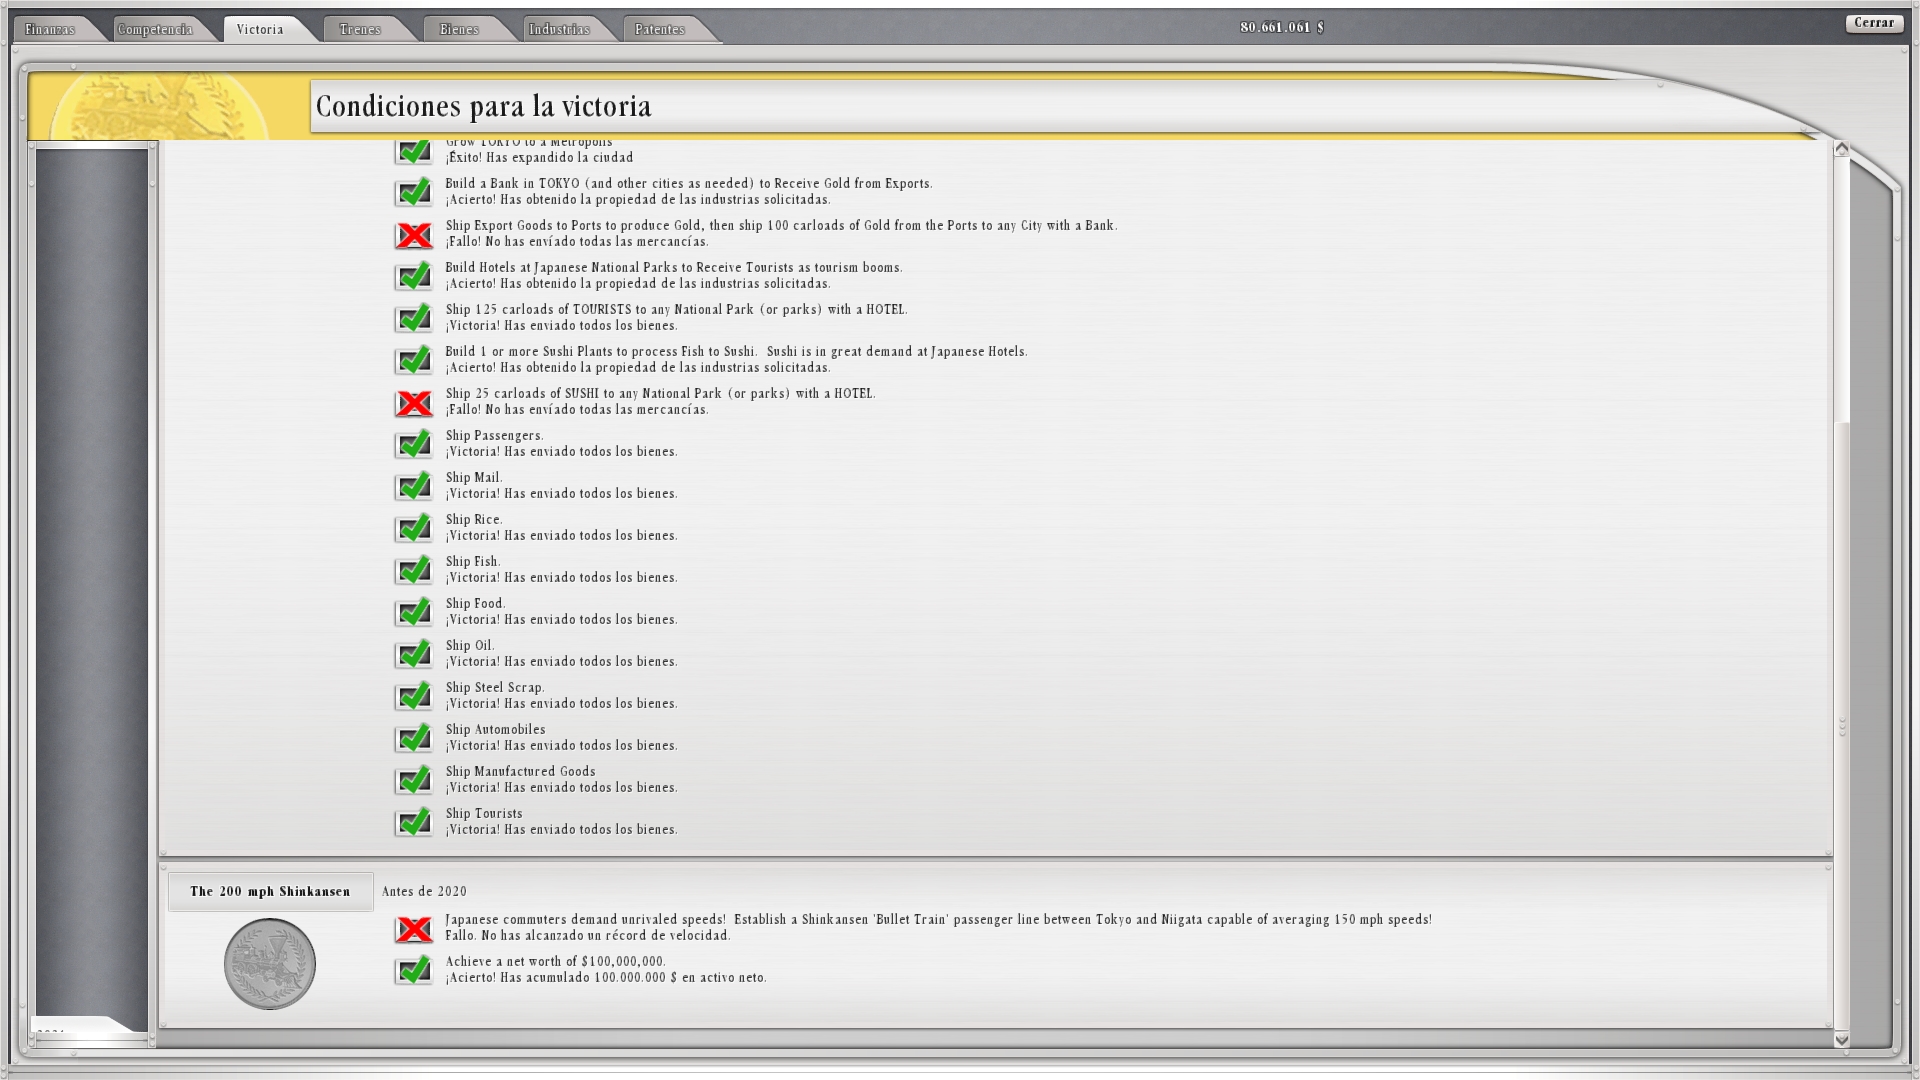Click checkmark for Ship 125 carloads of TOURISTS

[413, 317]
